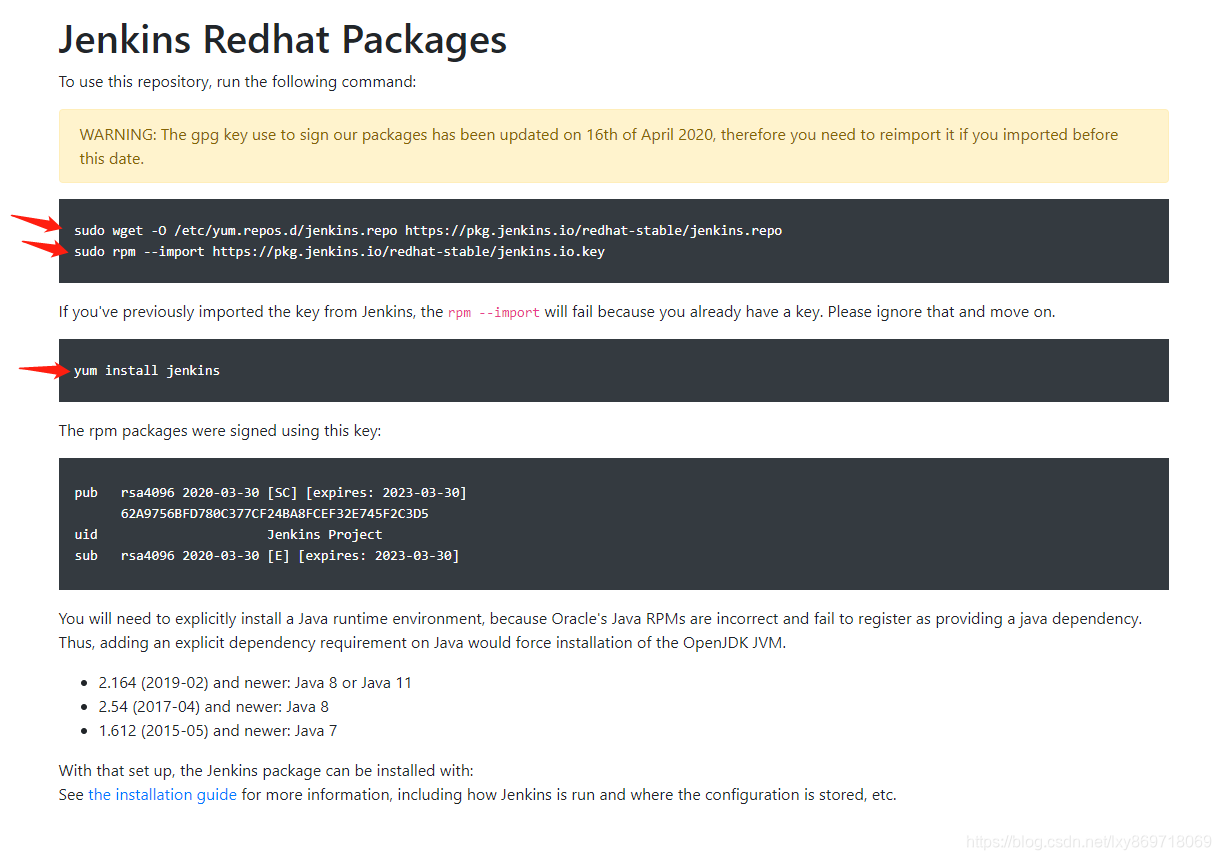Click the 'To use this repository' sentence
The image size is (1221, 860).
pos(237,82)
